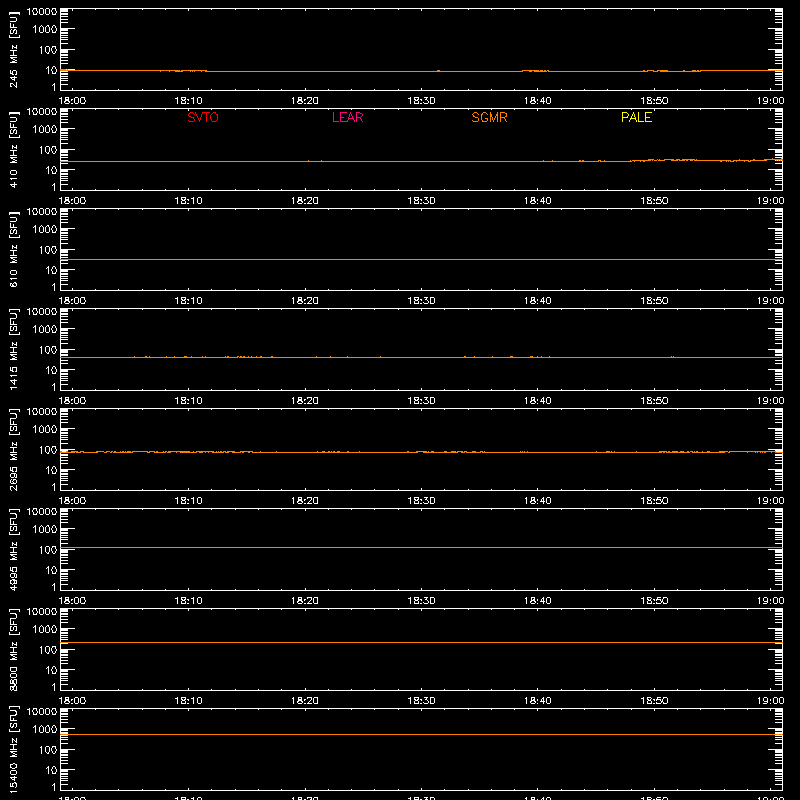Screen dimensions: 800x800
Task: Click the yellow PALE station label
Action: 636,117
